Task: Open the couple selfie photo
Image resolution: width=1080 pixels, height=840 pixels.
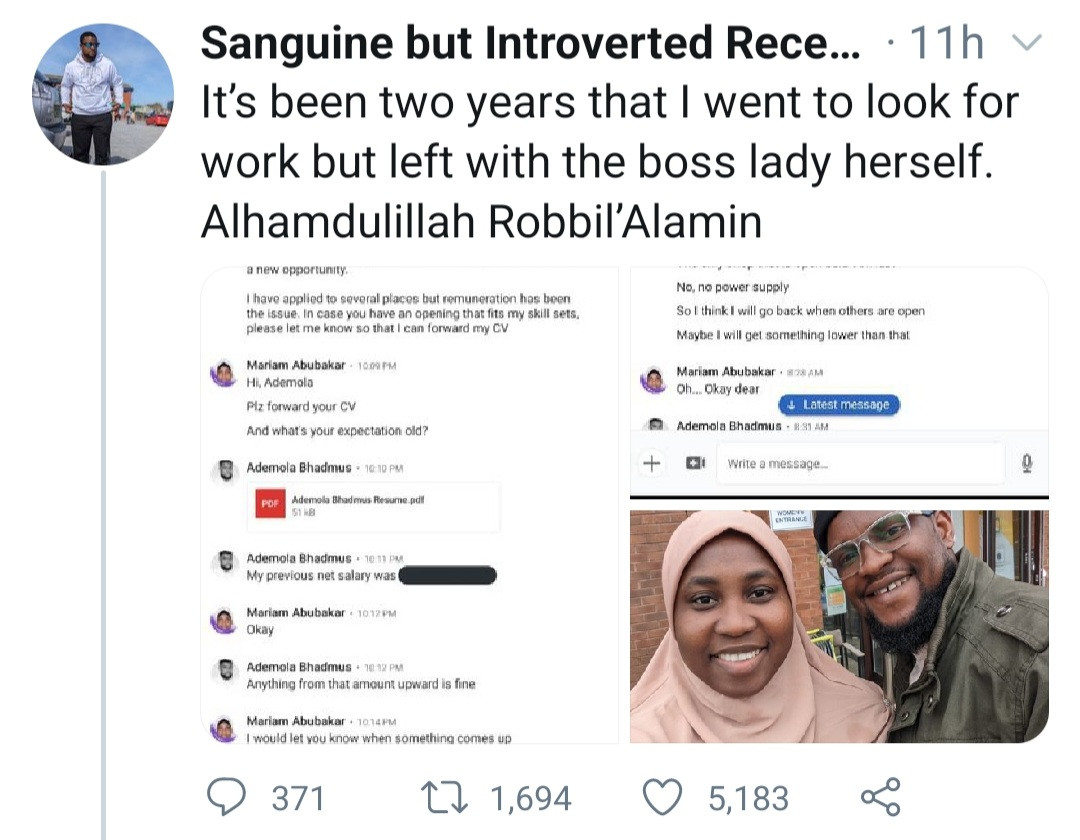Action: click(839, 626)
